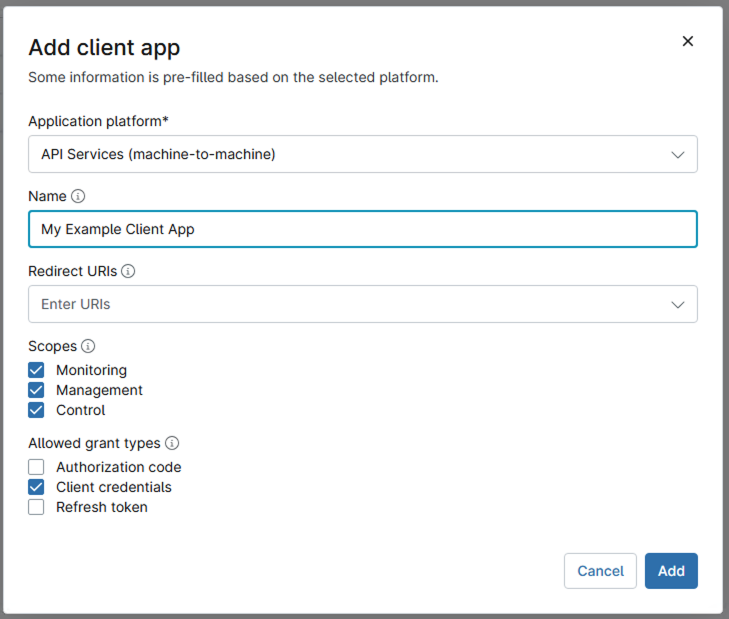Click the Cancel button
Image resolution: width=729 pixels, height=619 pixels.
[600, 571]
